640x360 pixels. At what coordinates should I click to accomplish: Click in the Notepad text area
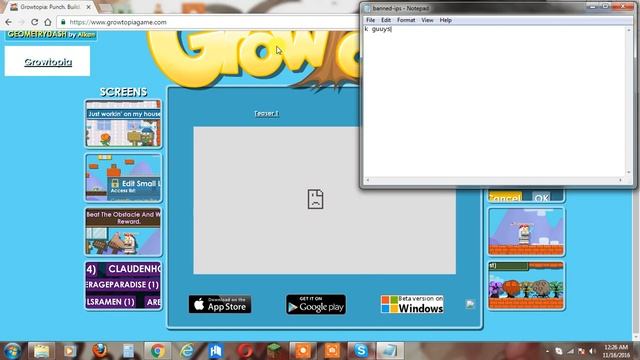point(494,102)
